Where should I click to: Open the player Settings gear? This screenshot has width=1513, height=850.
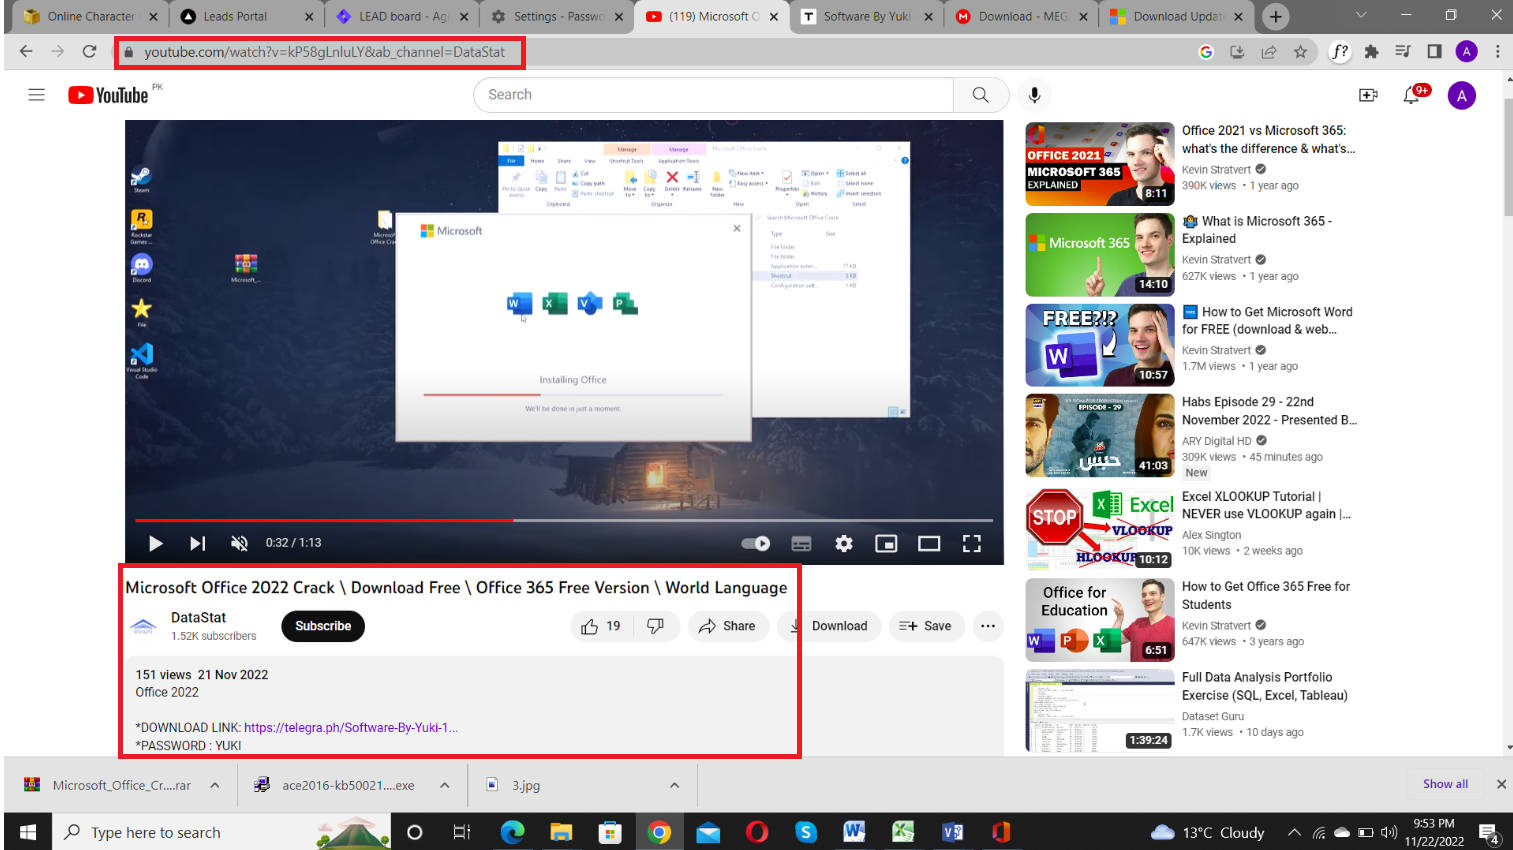[844, 543]
